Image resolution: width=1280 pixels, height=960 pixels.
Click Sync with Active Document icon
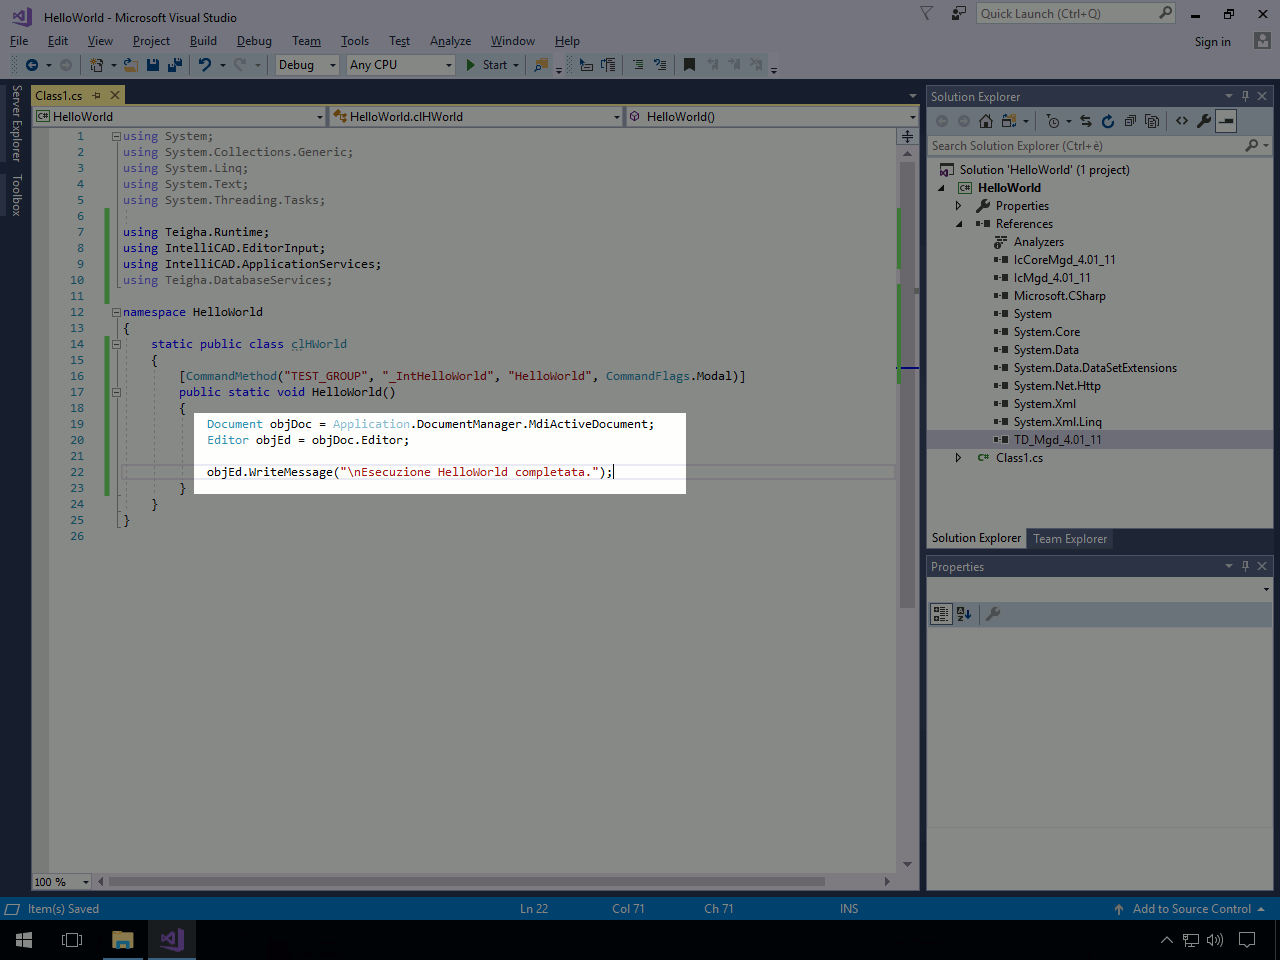(1086, 121)
